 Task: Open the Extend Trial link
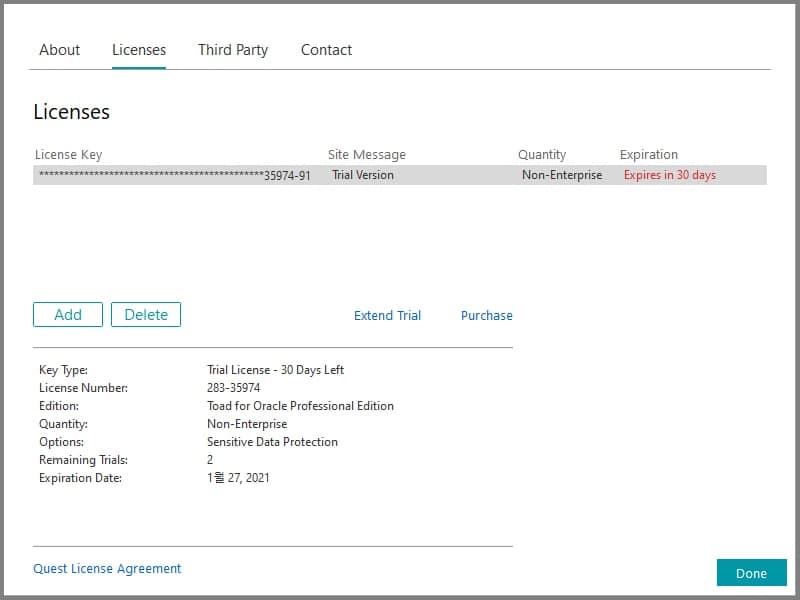[387, 315]
